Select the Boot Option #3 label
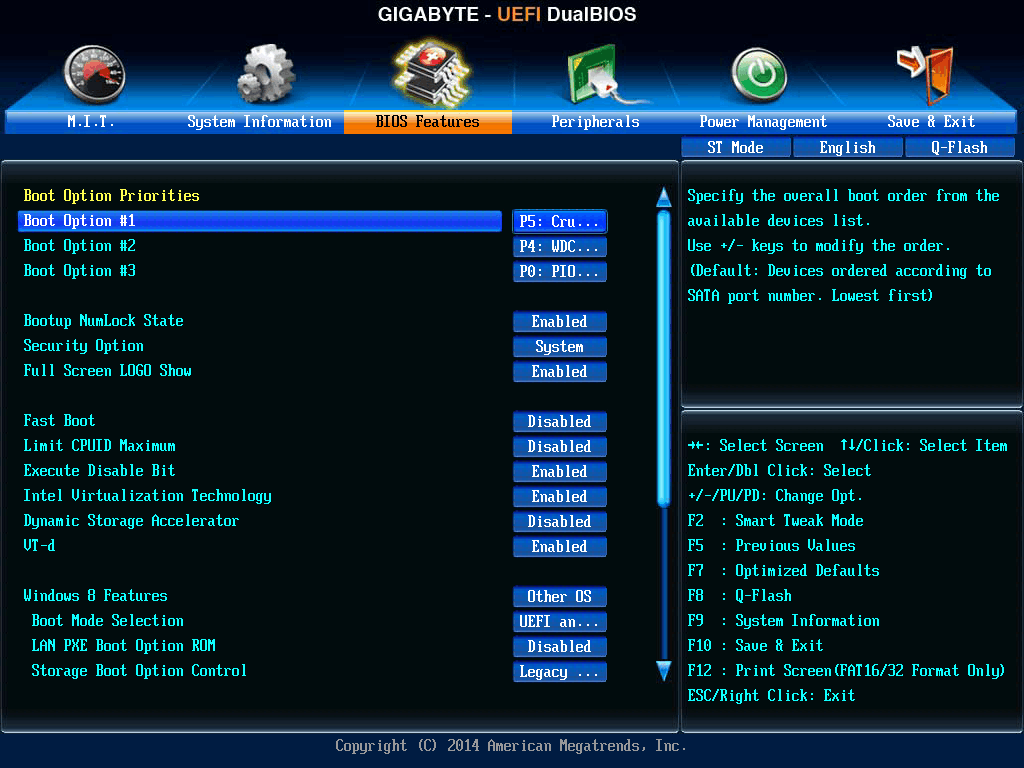Screen dimensions: 1024x768 pos(79,270)
